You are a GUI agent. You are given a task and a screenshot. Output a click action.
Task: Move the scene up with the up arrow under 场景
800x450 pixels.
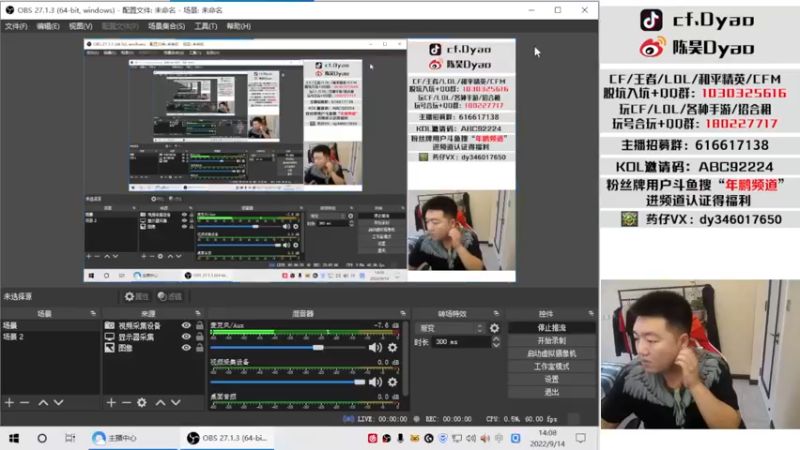[43, 403]
